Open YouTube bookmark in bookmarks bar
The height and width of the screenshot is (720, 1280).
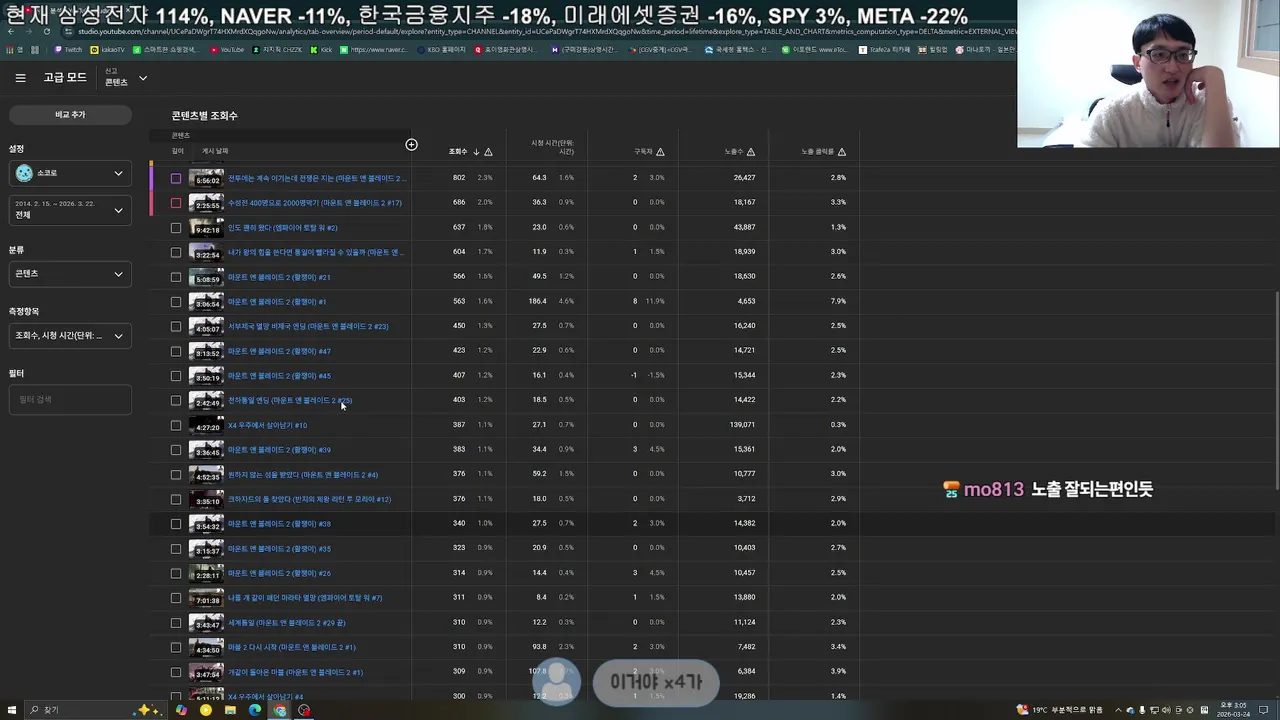tap(227, 49)
